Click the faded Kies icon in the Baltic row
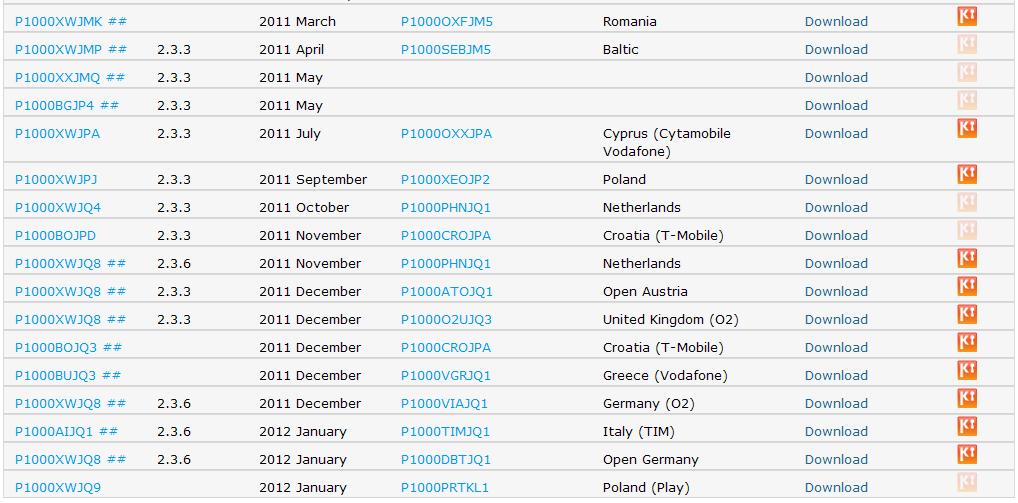 pos(966,45)
